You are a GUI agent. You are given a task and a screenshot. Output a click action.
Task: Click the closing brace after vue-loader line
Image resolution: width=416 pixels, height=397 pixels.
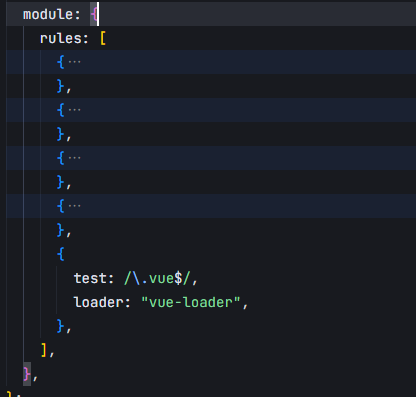(x=61, y=326)
